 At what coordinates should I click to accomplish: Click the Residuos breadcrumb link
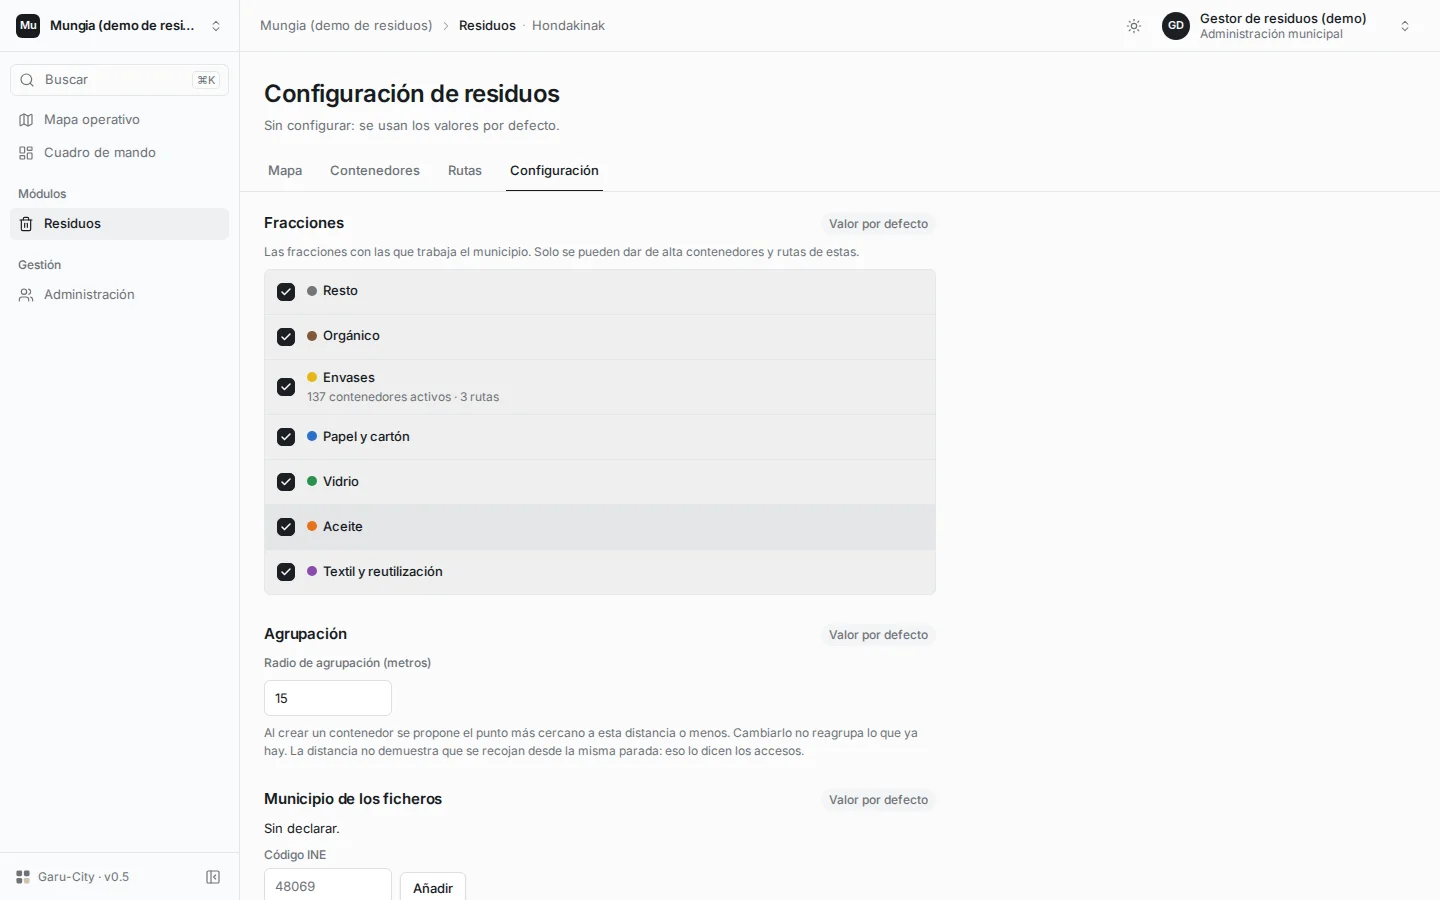(x=487, y=26)
